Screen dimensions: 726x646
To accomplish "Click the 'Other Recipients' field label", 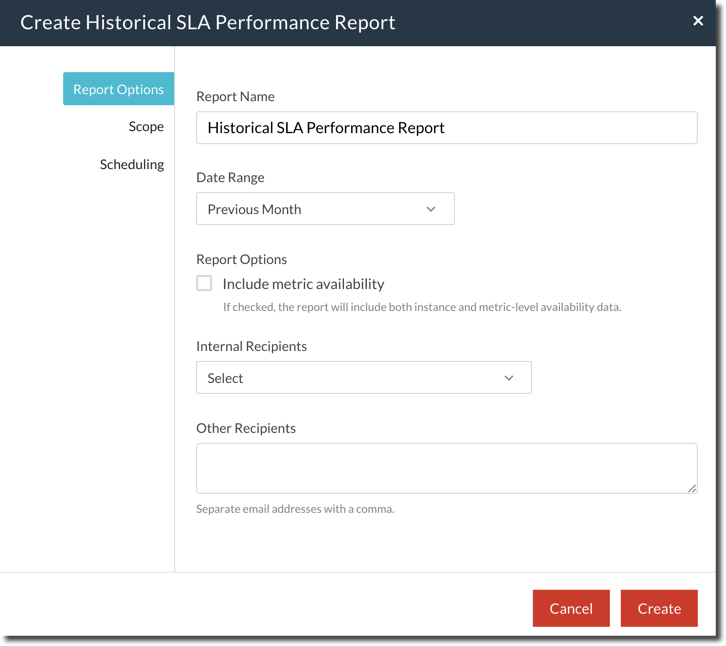I will [246, 428].
